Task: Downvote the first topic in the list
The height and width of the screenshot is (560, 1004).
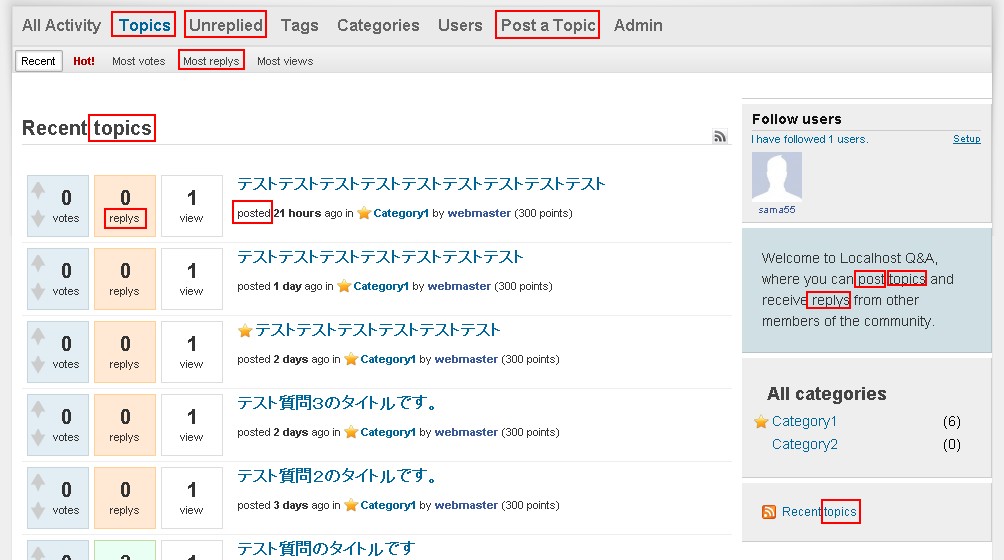Action: (38, 218)
